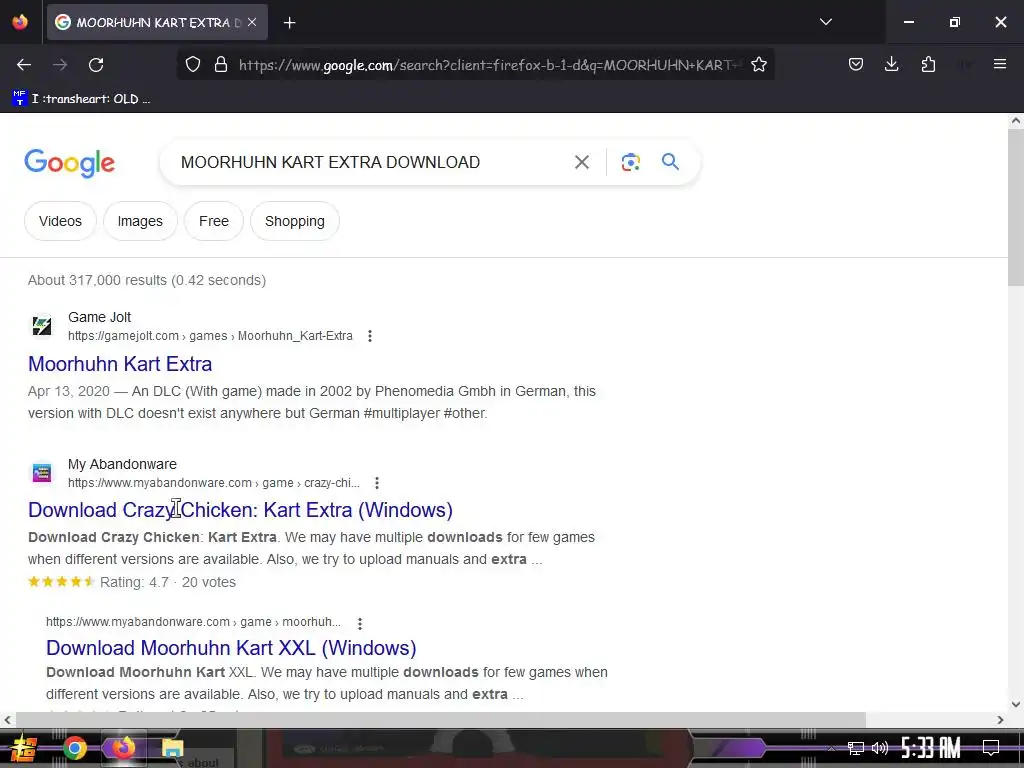Open the extensions puzzle icon
The height and width of the screenshot is (768, 1024).
coord(928,64)
